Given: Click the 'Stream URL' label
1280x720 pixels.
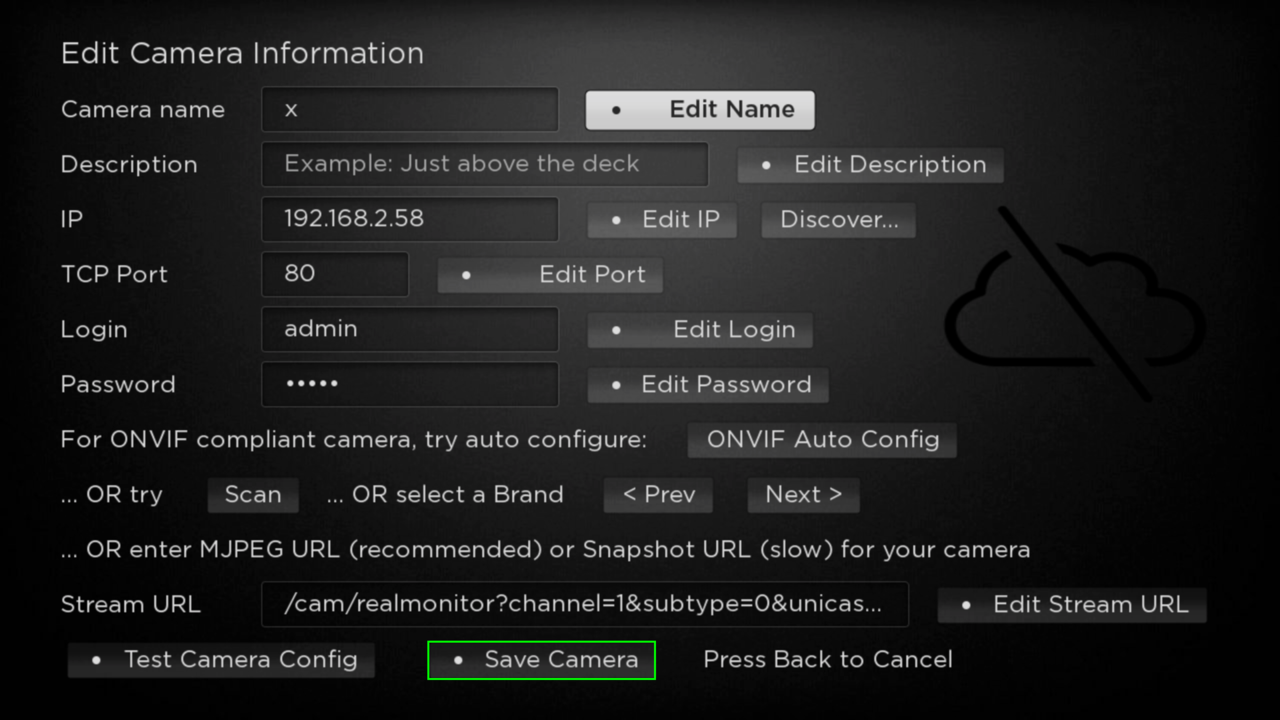Looking at the screenshot, I should pos(131,605).
